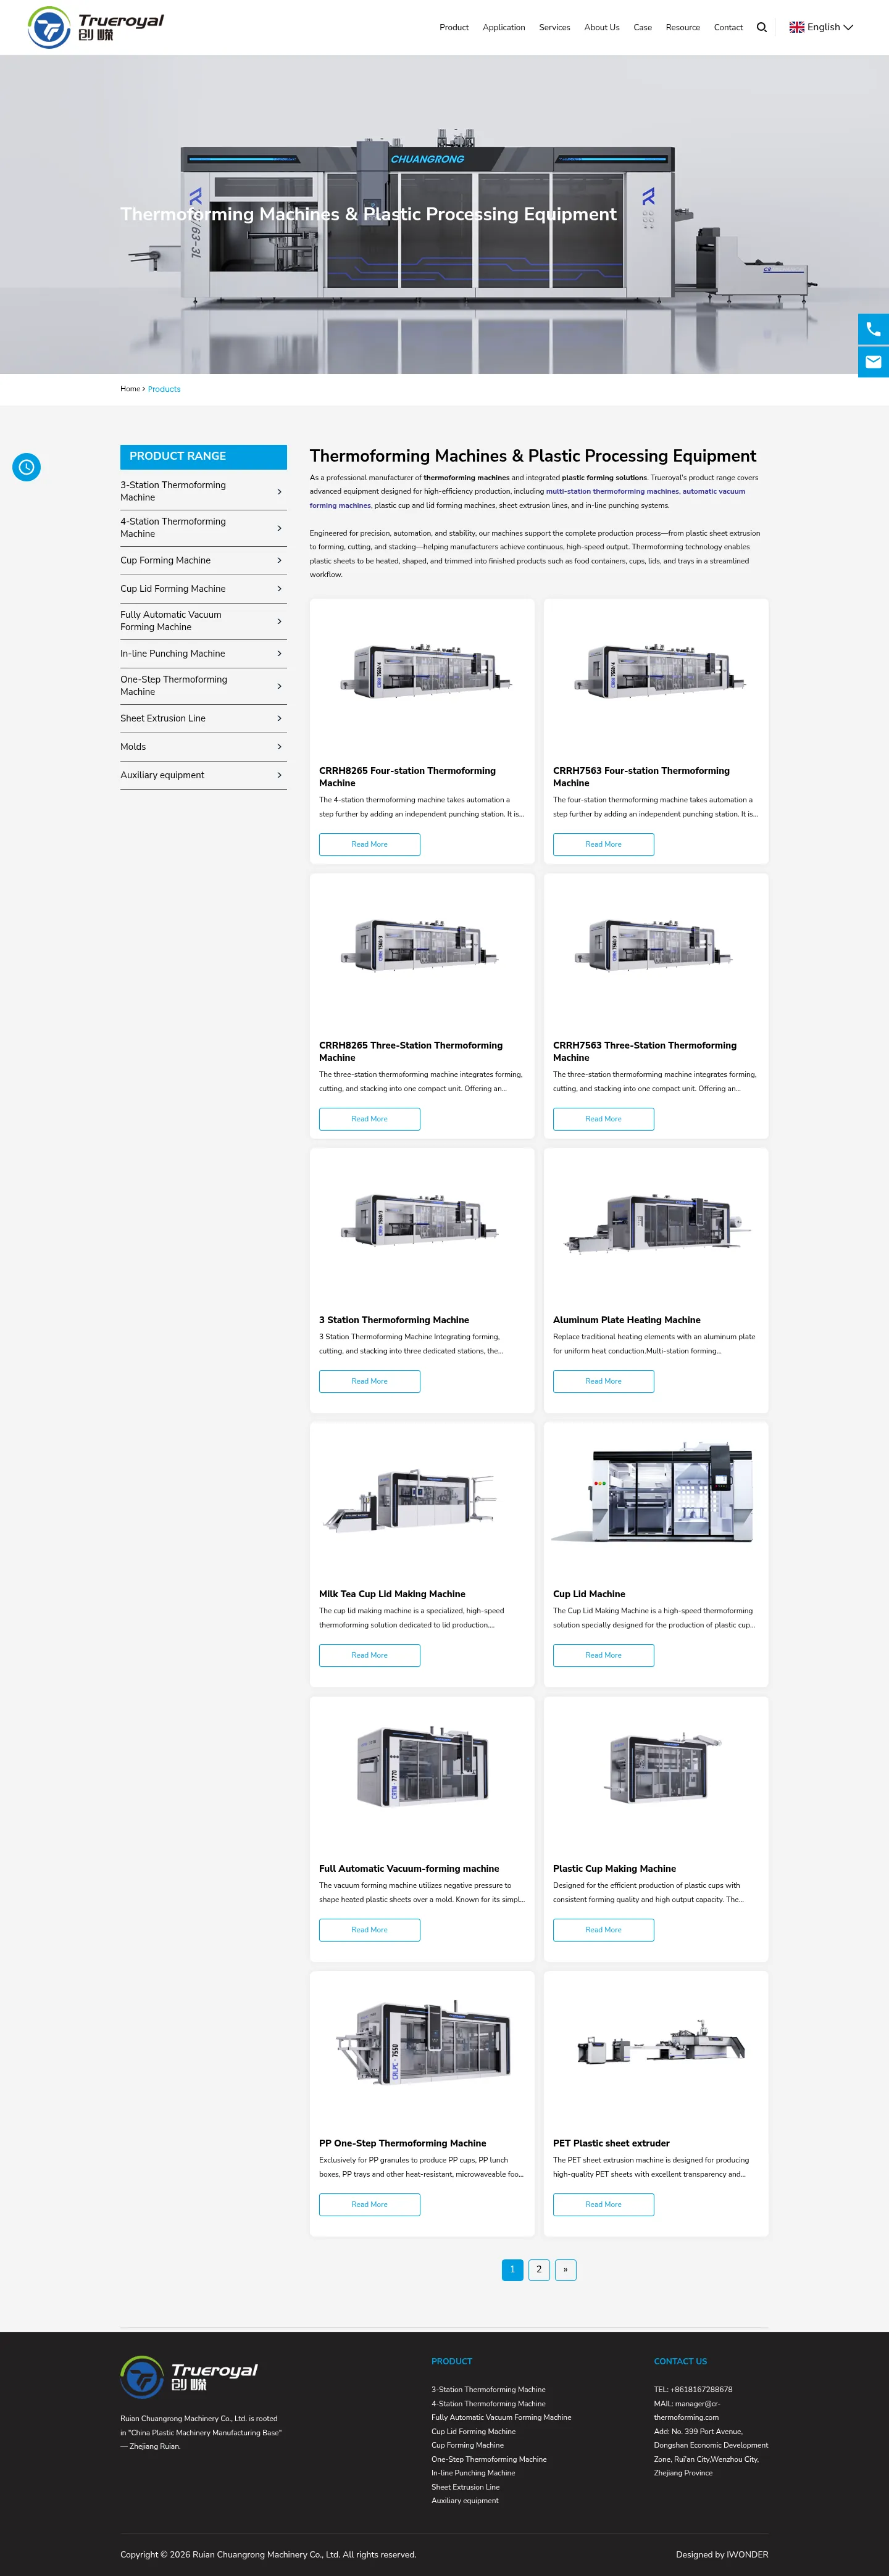This screenshot has height=2576, width=889.
Task: Click the Trueroyal logo in footer
Action: click(x=189, y=2377)
